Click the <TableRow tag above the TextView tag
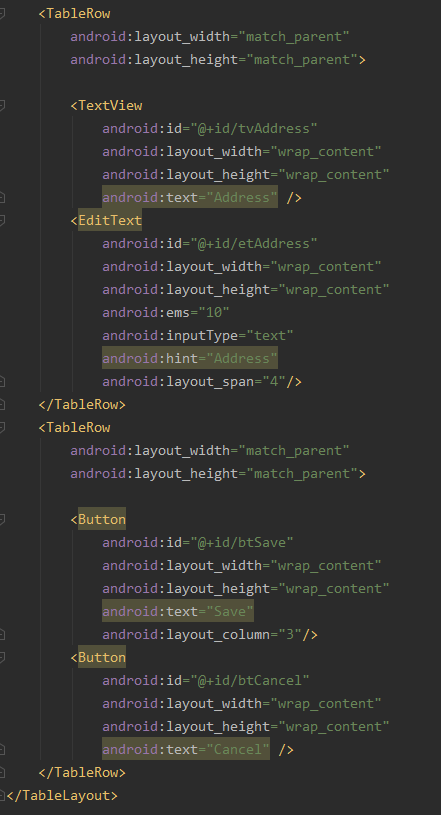The image size is (441, 815). 74,14
